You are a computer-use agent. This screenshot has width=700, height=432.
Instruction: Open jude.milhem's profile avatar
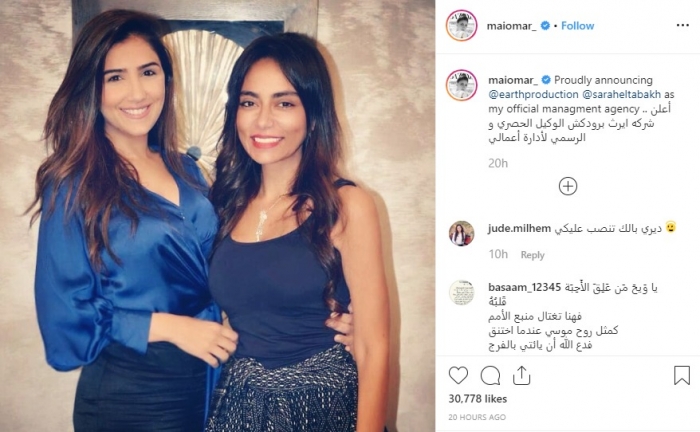(461, 233)
